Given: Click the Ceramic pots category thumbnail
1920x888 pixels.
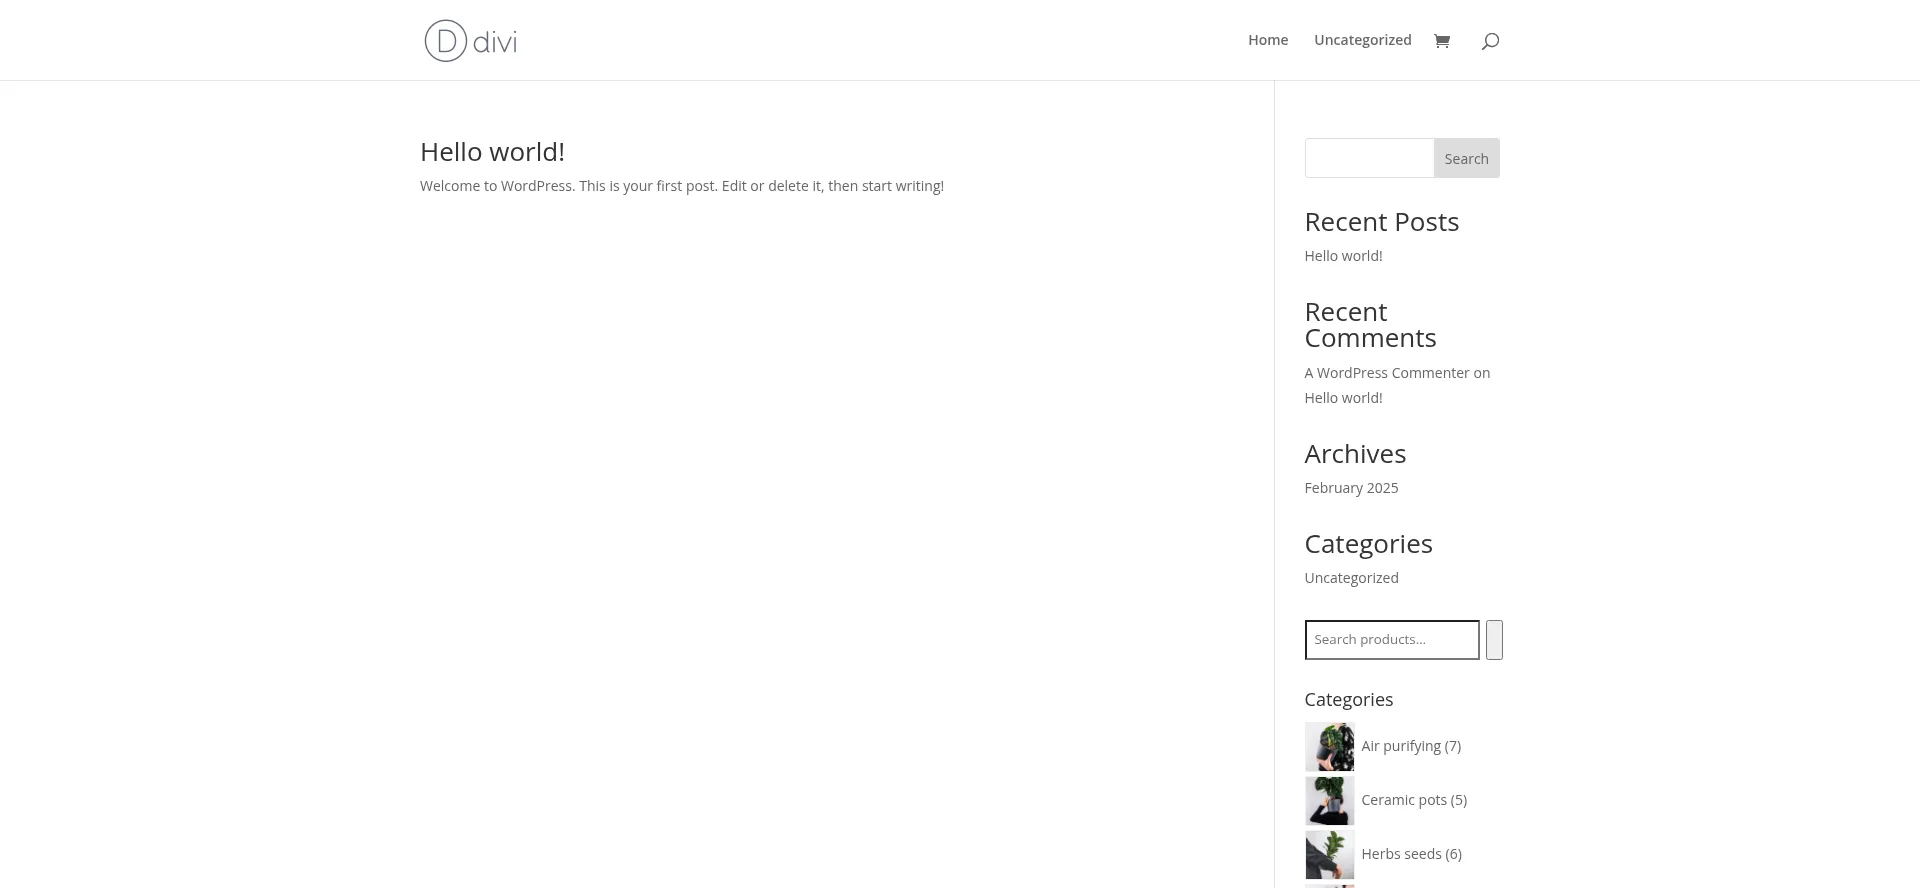Looking at the screenshot, I should [1329, 801].
